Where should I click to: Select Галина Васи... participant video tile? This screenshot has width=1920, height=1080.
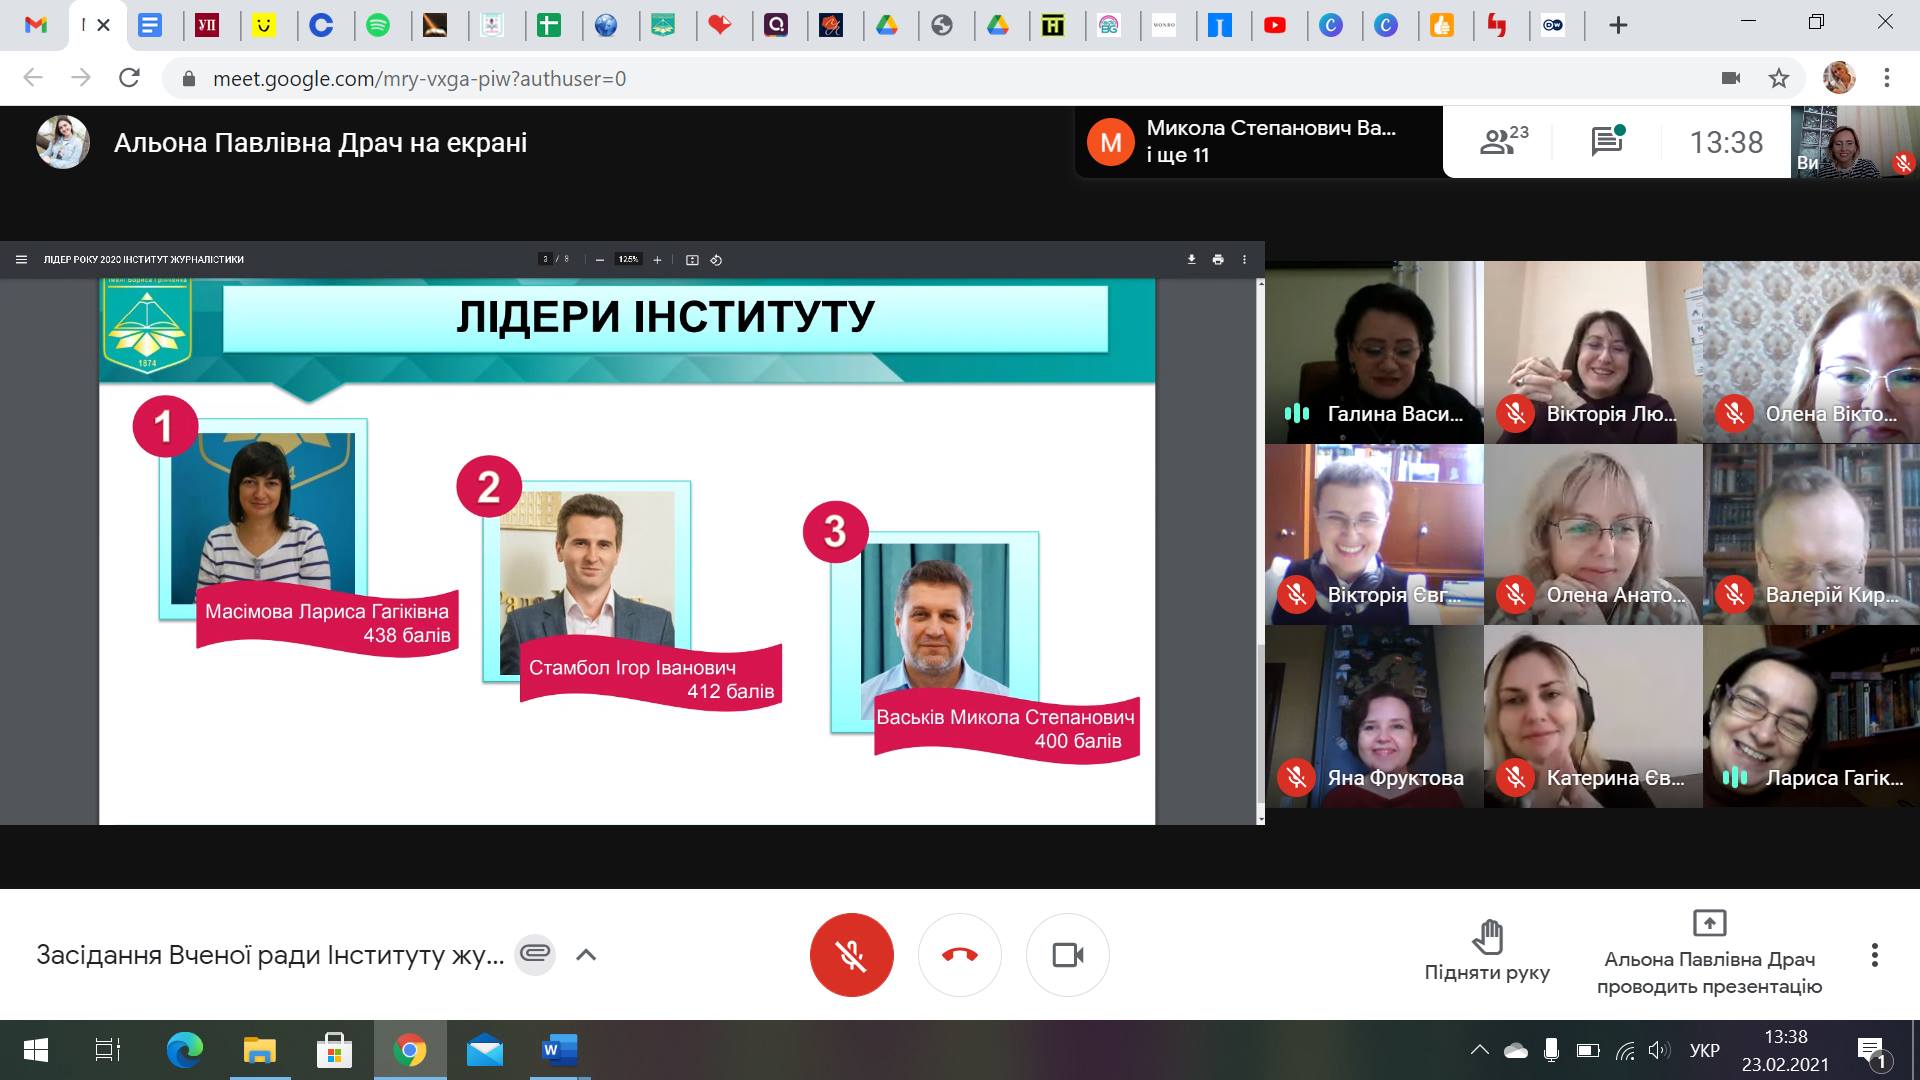[1374, 352]
